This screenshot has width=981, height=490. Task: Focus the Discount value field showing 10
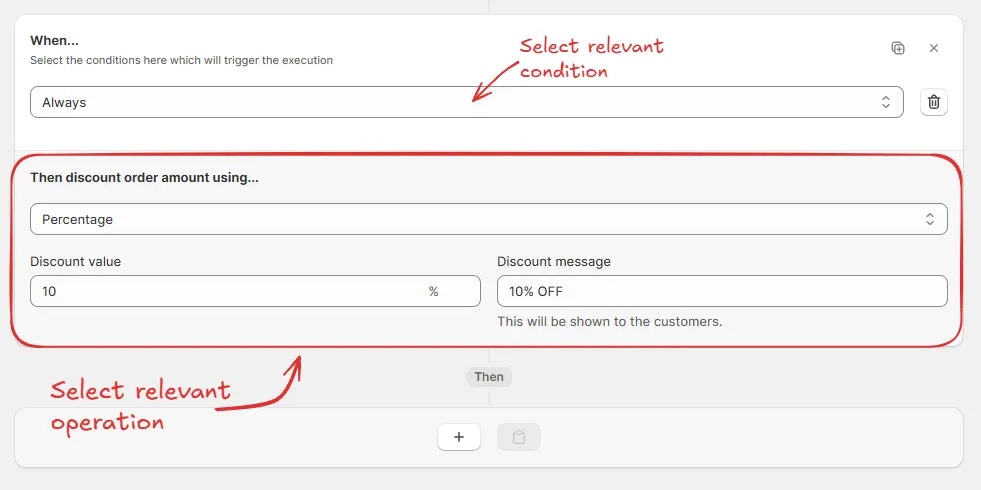point(255,291)
